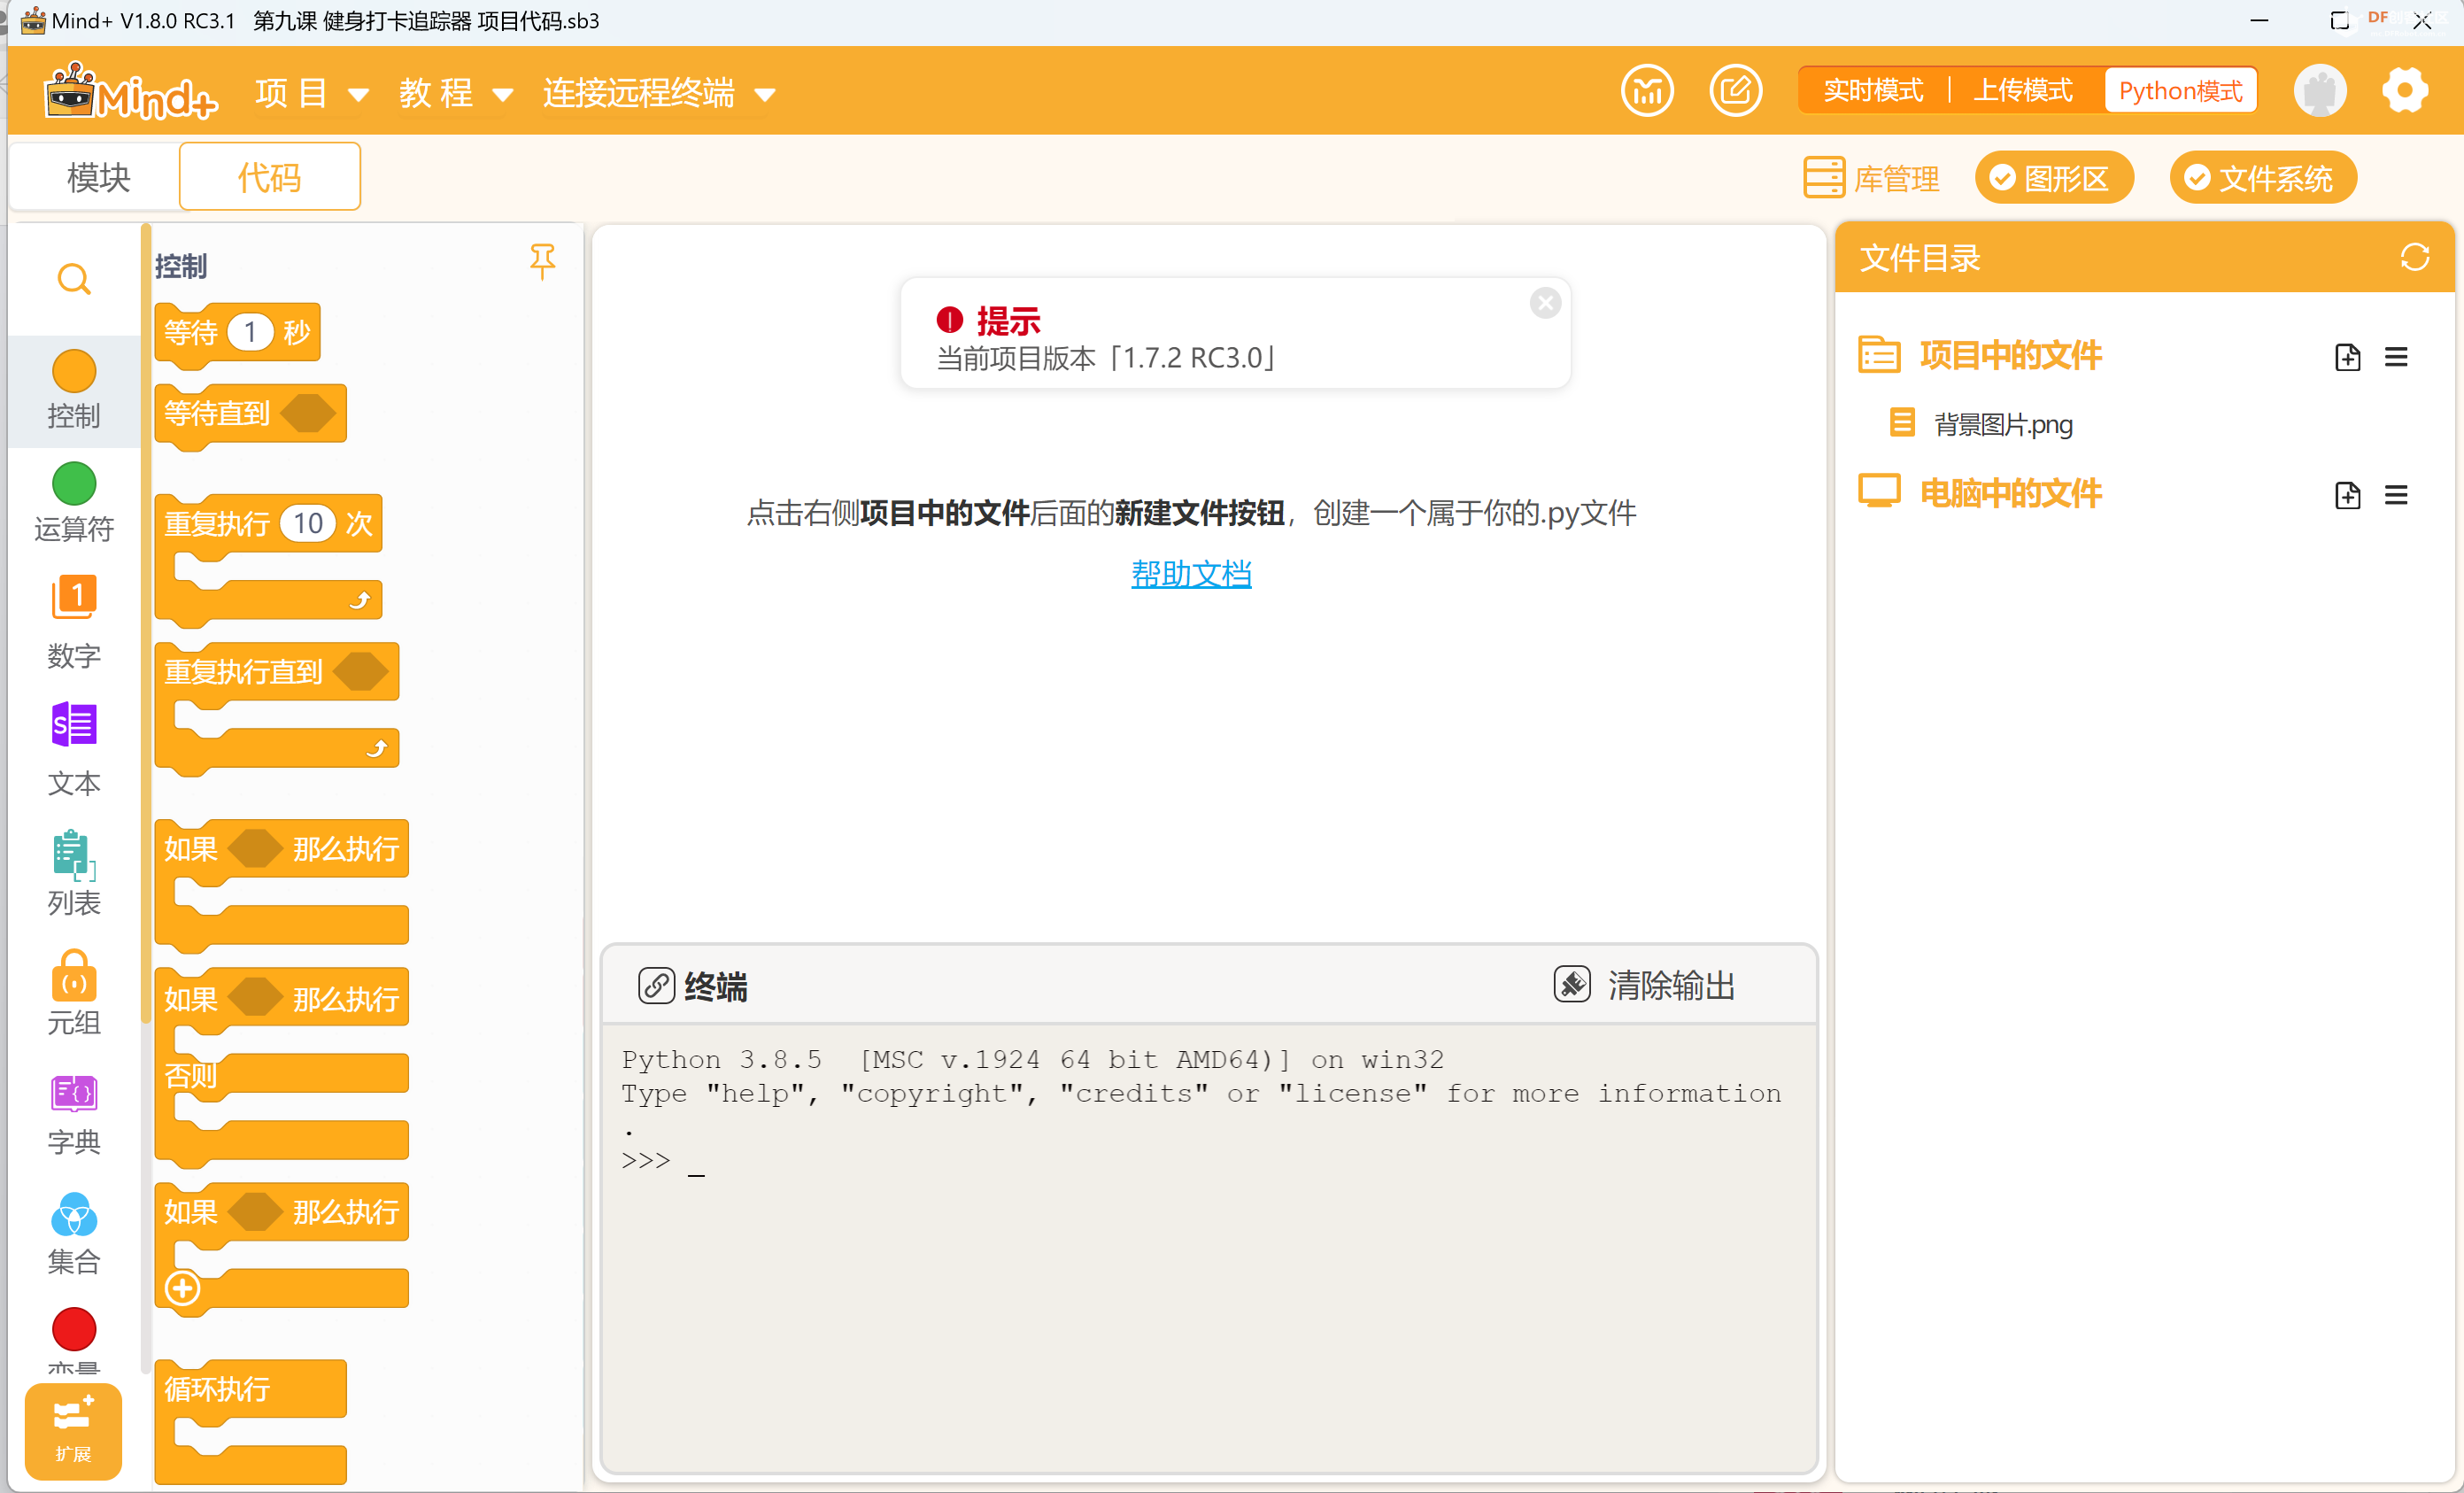Refresh the 文件目录 file directory

pyautogui.click(x=2414, y=258)
